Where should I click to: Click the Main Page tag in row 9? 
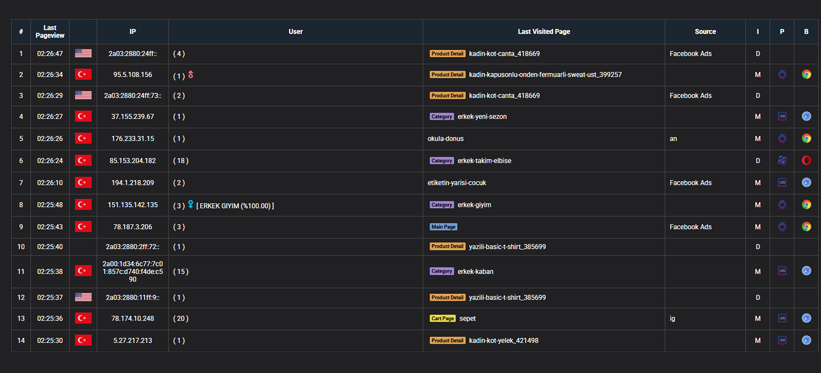(443, 227)
